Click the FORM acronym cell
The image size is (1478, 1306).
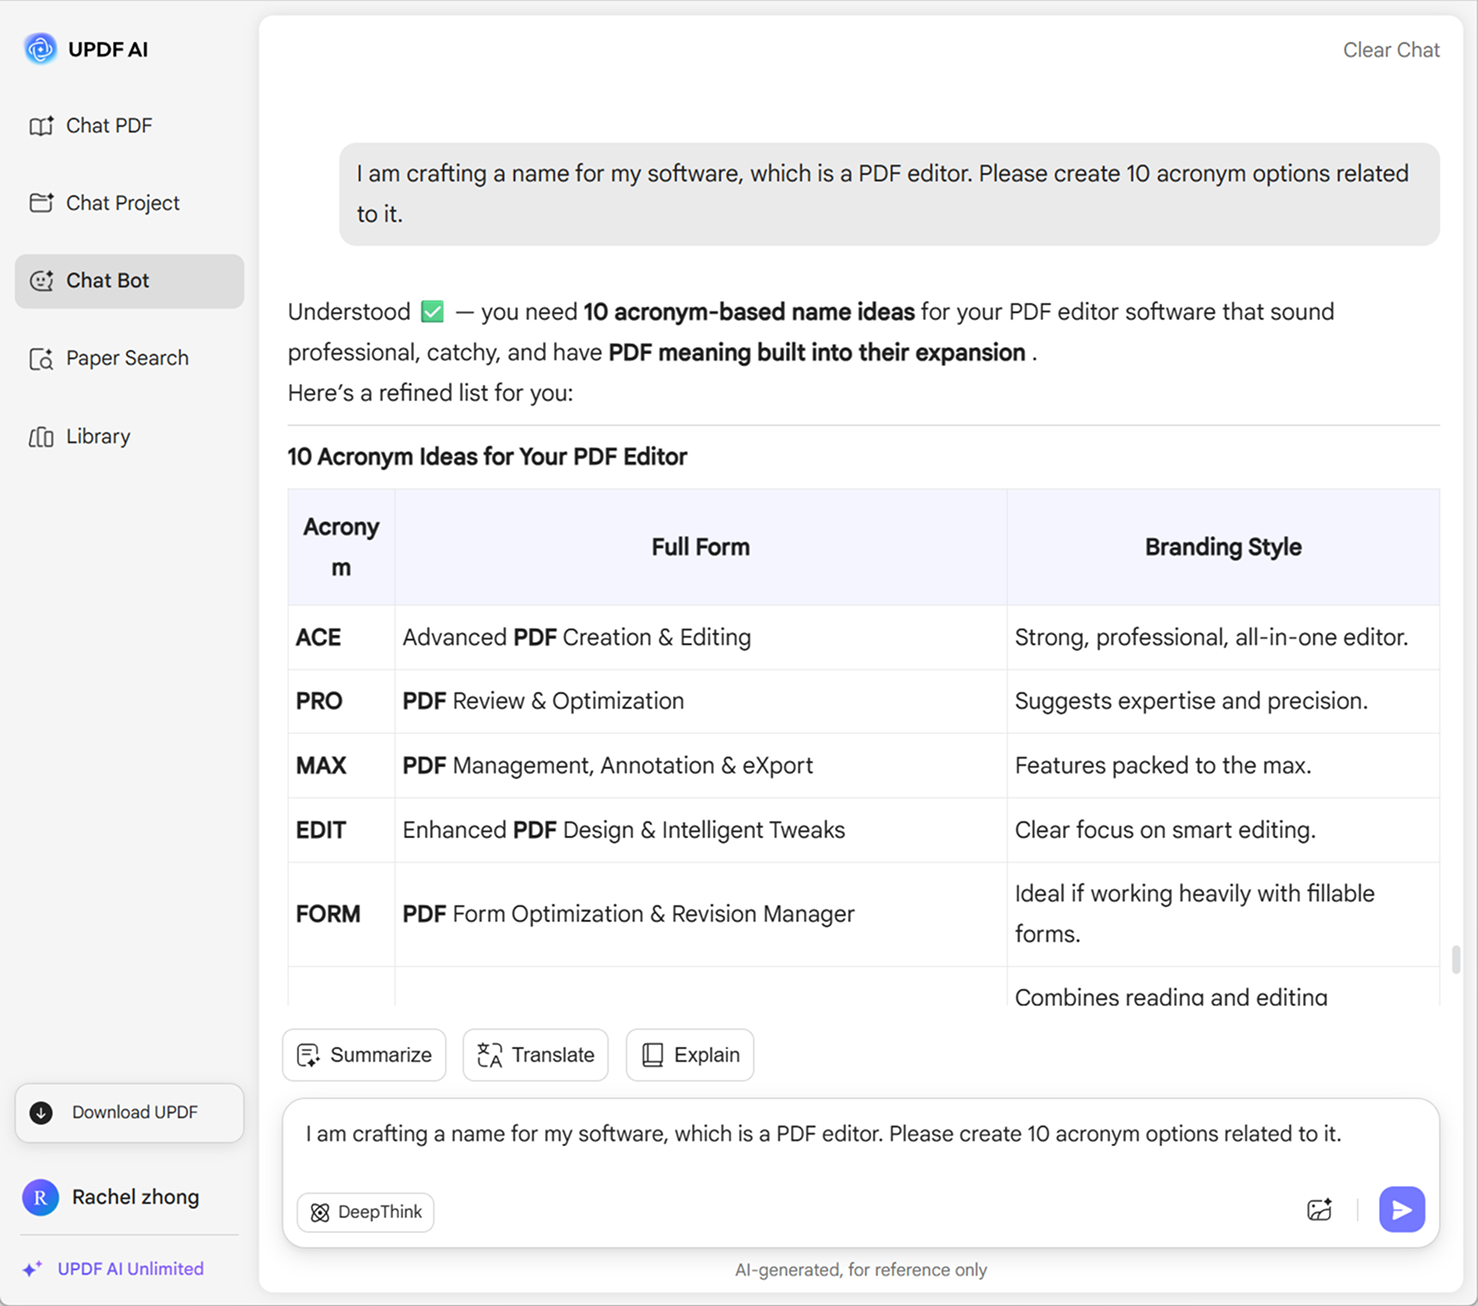[x=341, y=914]
